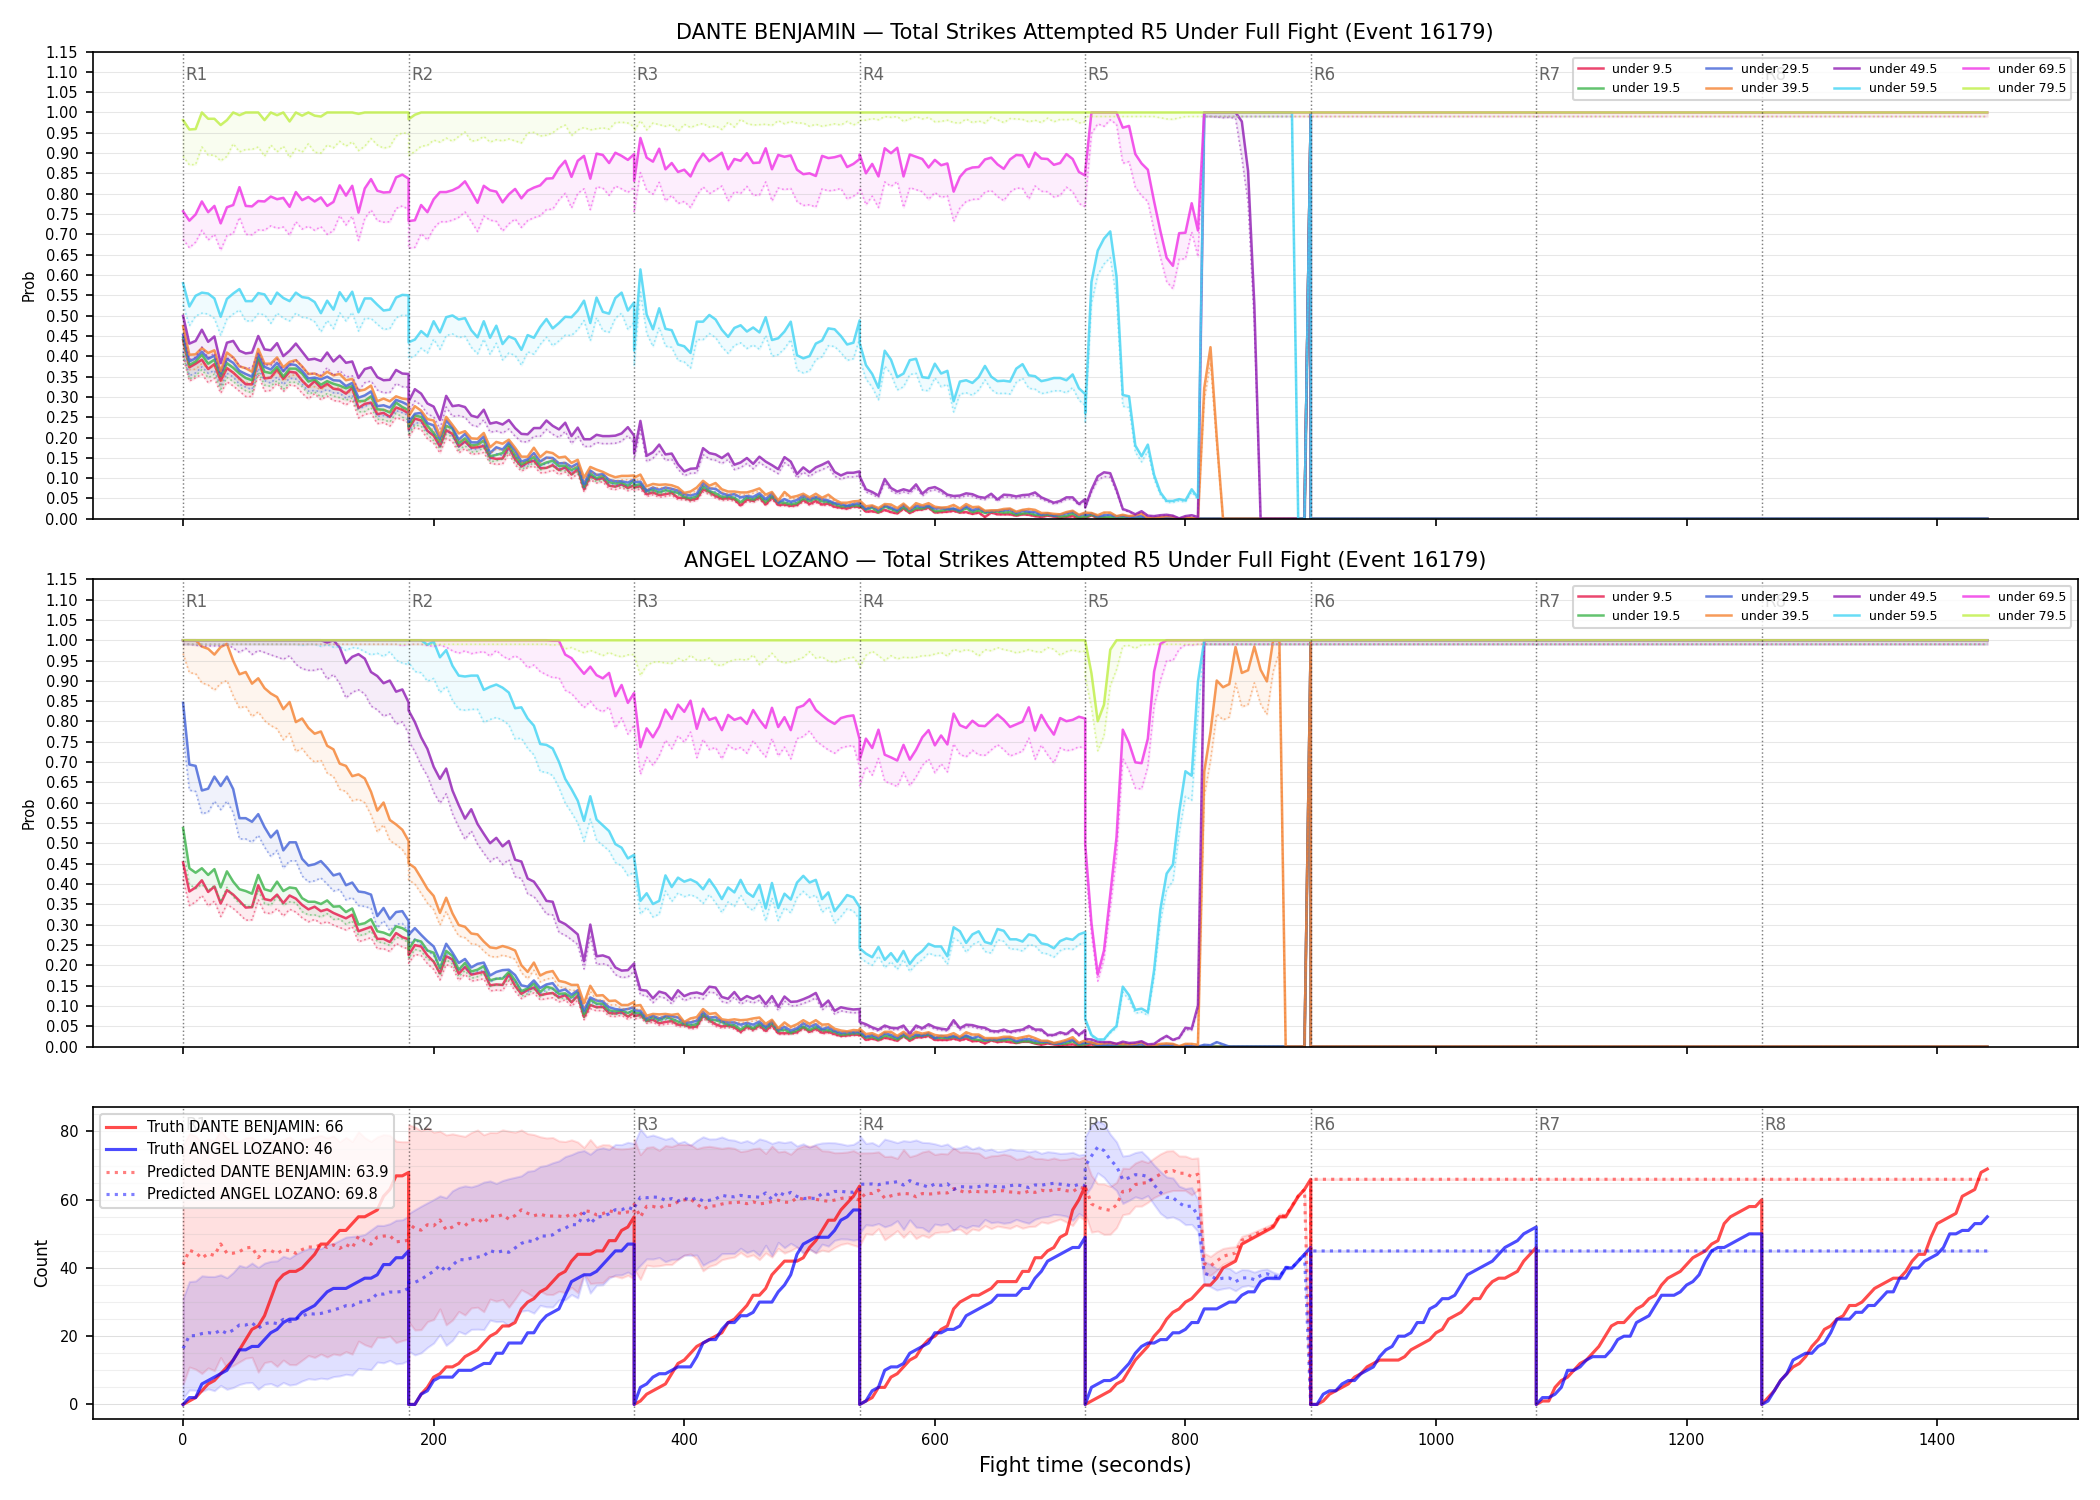The width and height of the screenshot is (2100, 1500).
Task: Click the R4 round marker in Dante chart
Action: click(873, 74)
